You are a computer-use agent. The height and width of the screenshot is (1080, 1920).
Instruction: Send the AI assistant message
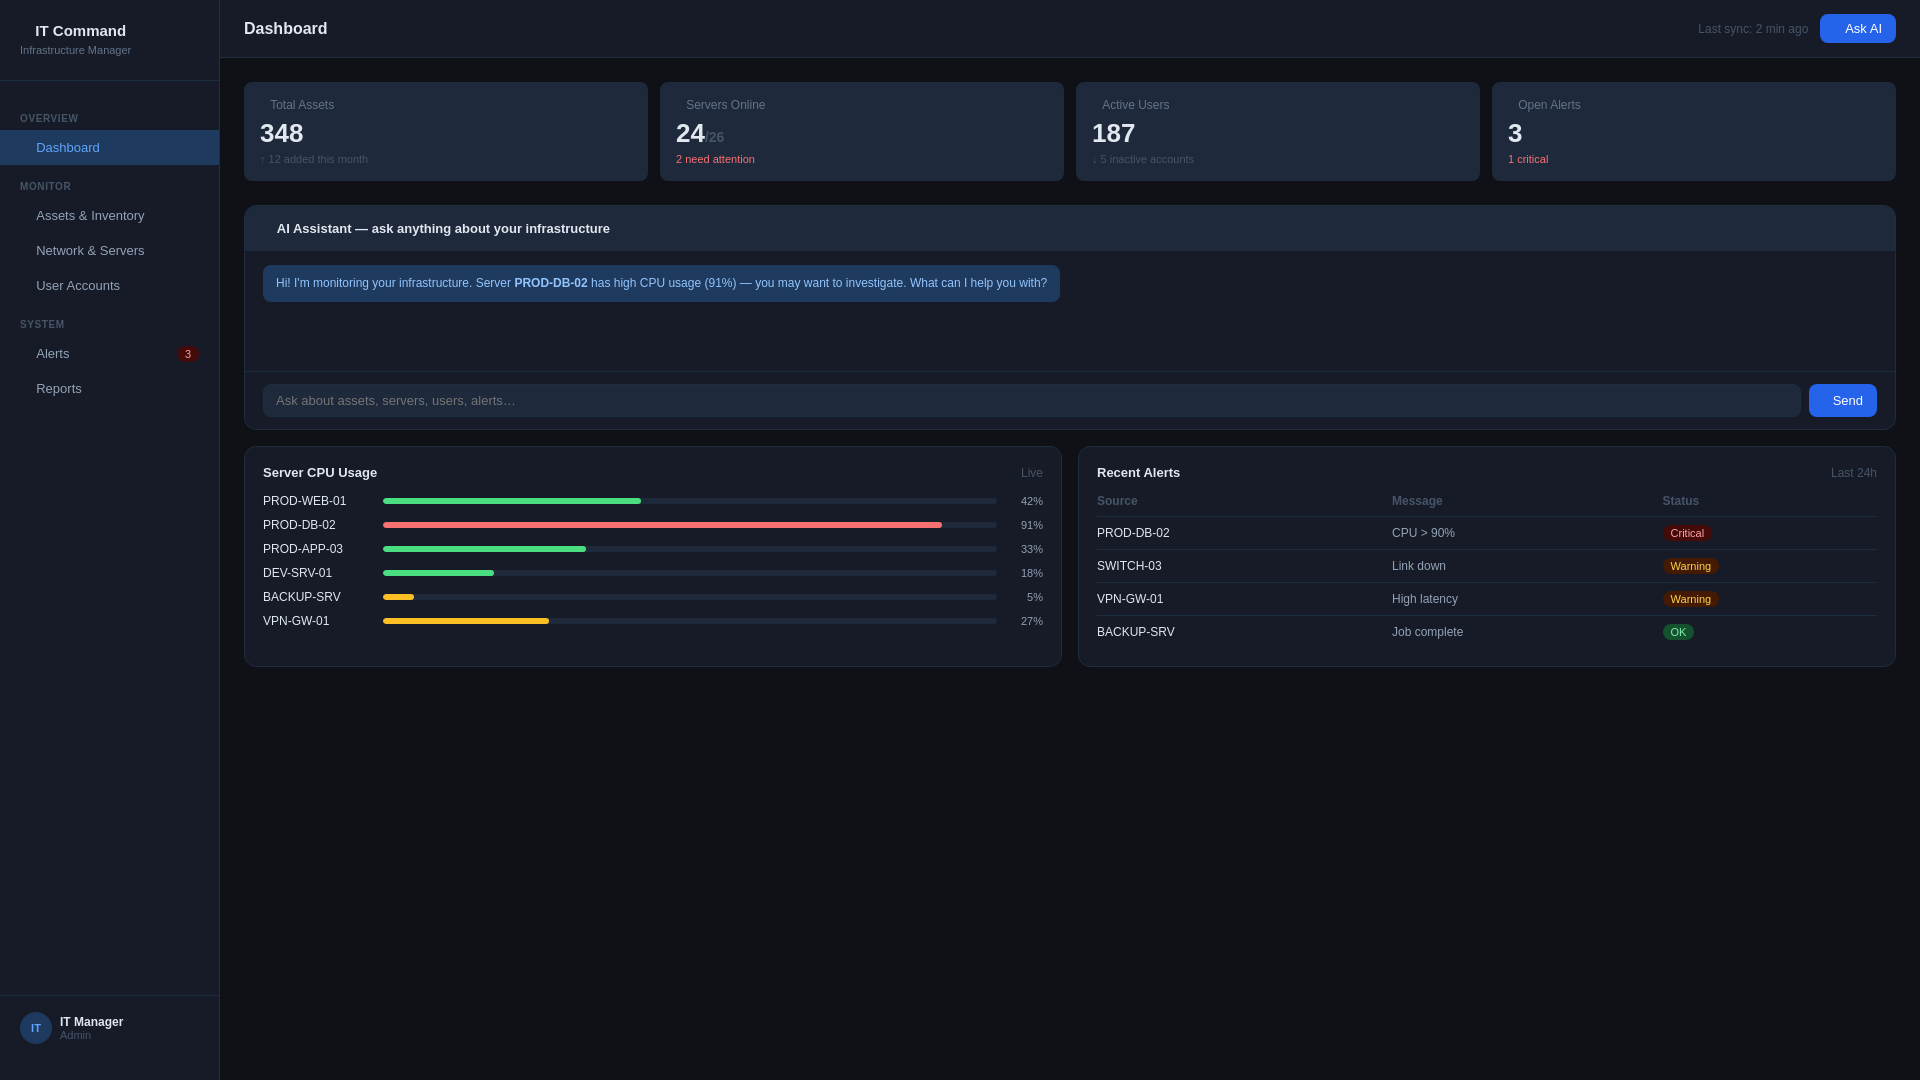pos(1842,401)
